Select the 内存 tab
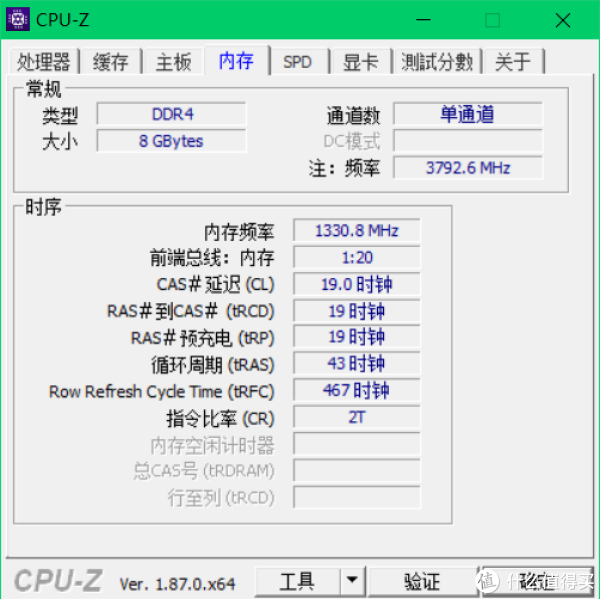This screenshot has width=600, height=599. 236,60
